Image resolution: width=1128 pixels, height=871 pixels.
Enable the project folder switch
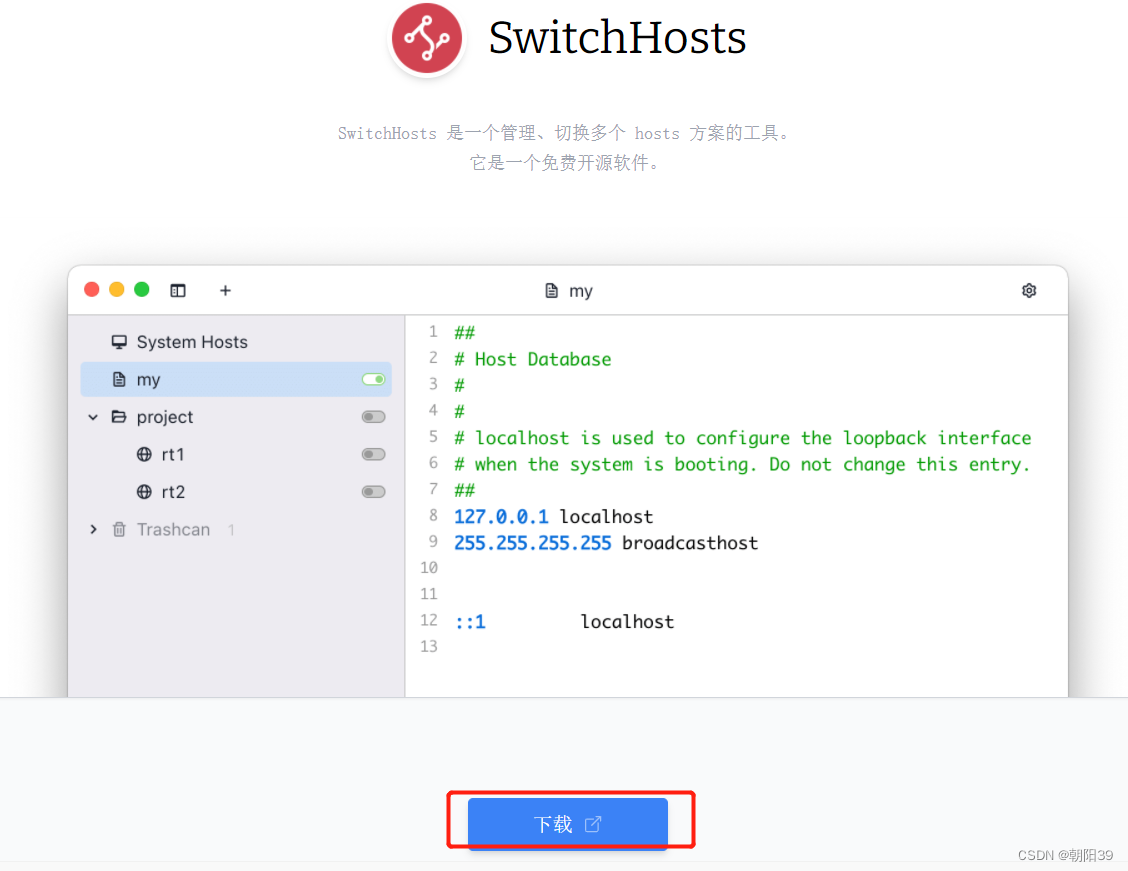[x=373, y=417]
